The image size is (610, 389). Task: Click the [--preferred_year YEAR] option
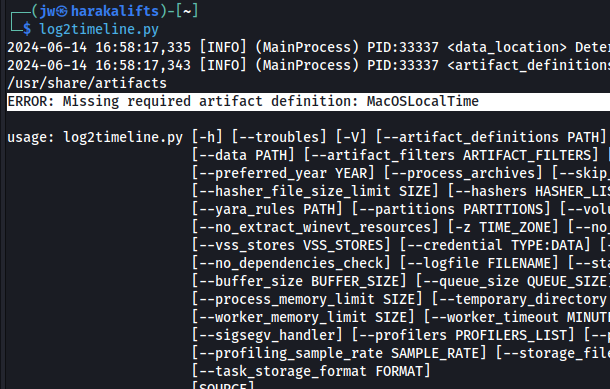tap(283, 173)
